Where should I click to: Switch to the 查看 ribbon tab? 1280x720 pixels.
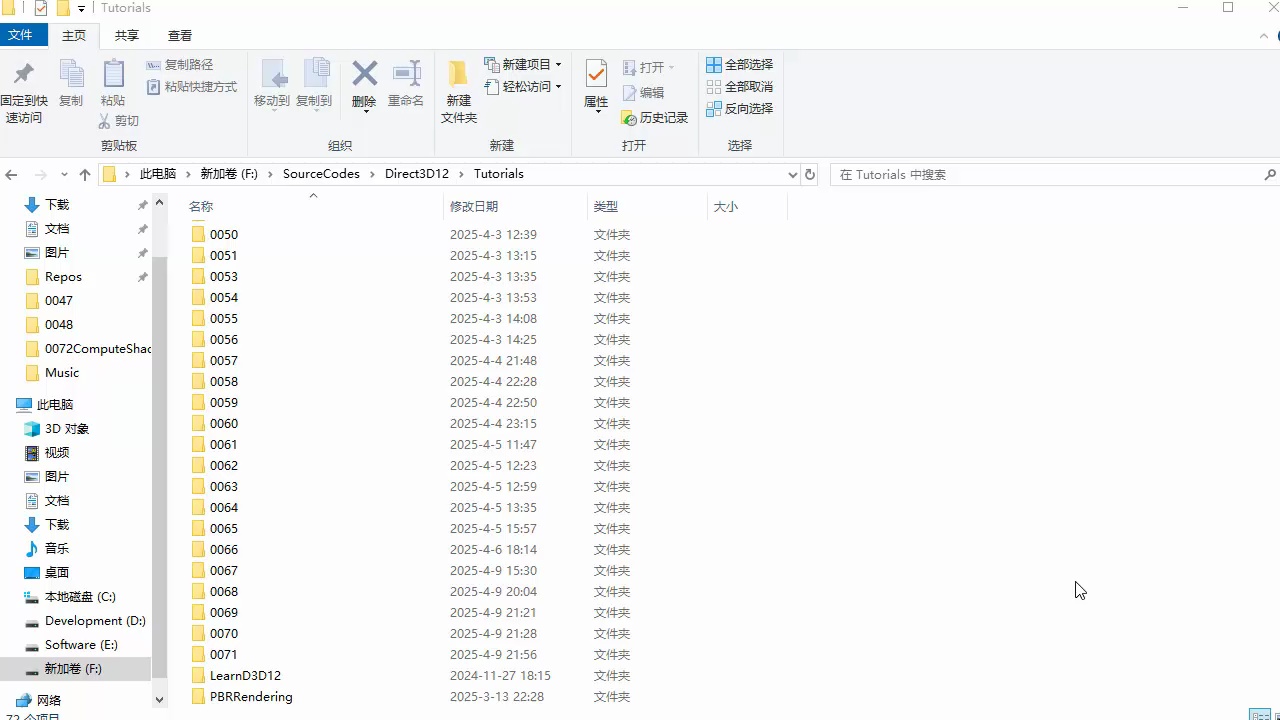coord(179,35)
